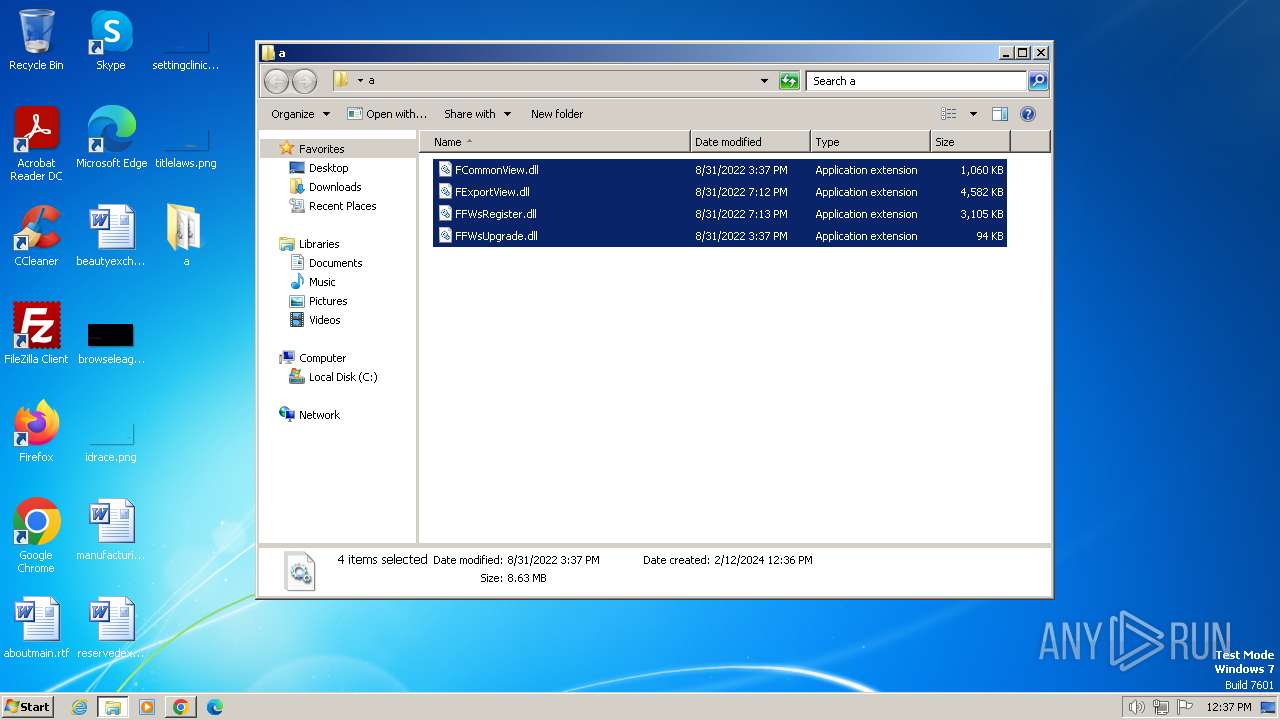Sort files by the Name column header
This screenshot has height=720, width=1280.
[554, 142]
